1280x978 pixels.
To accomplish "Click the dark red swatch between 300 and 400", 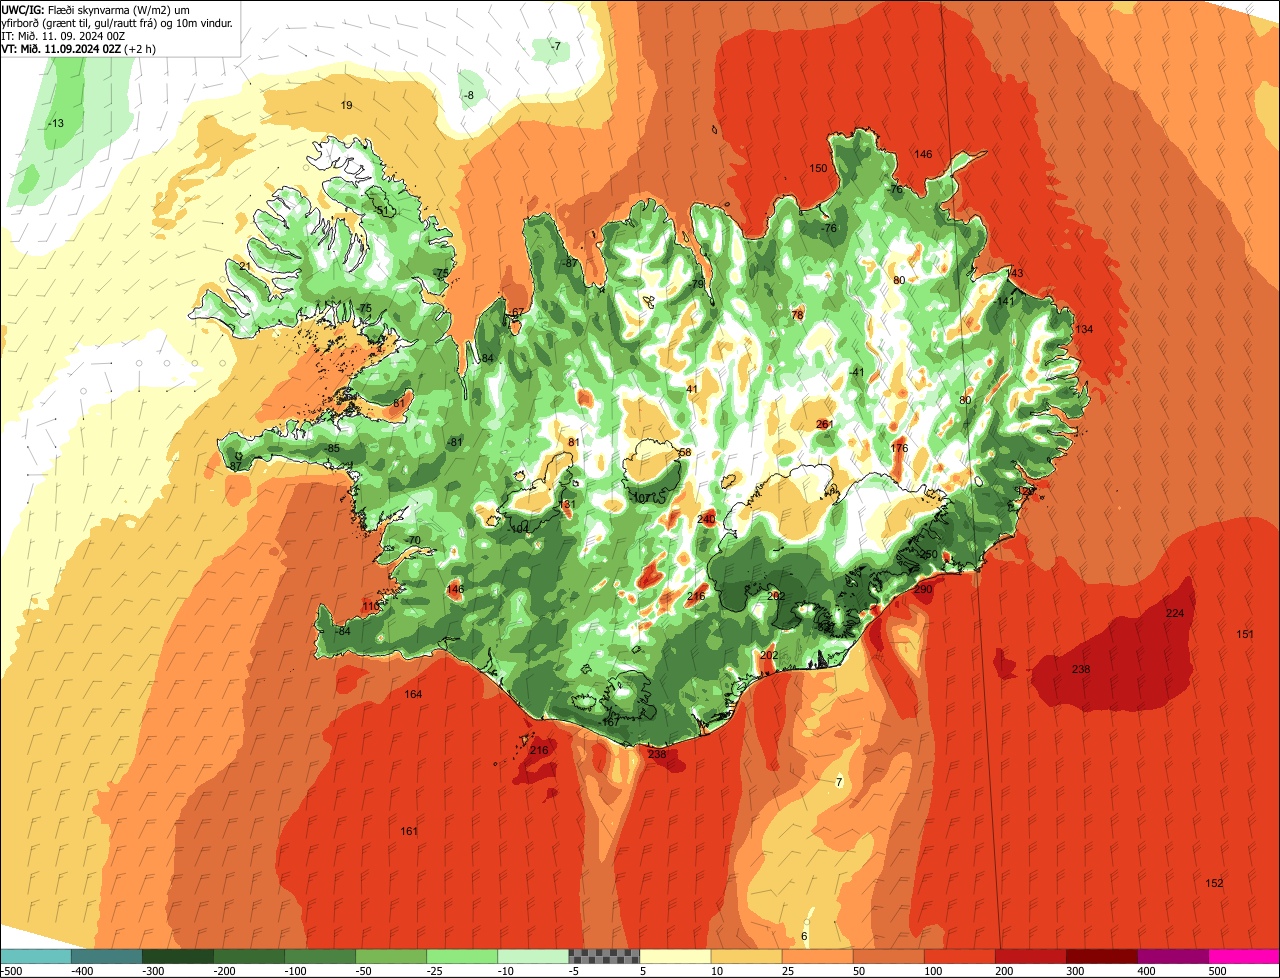I will click(x=1100, y=956).
